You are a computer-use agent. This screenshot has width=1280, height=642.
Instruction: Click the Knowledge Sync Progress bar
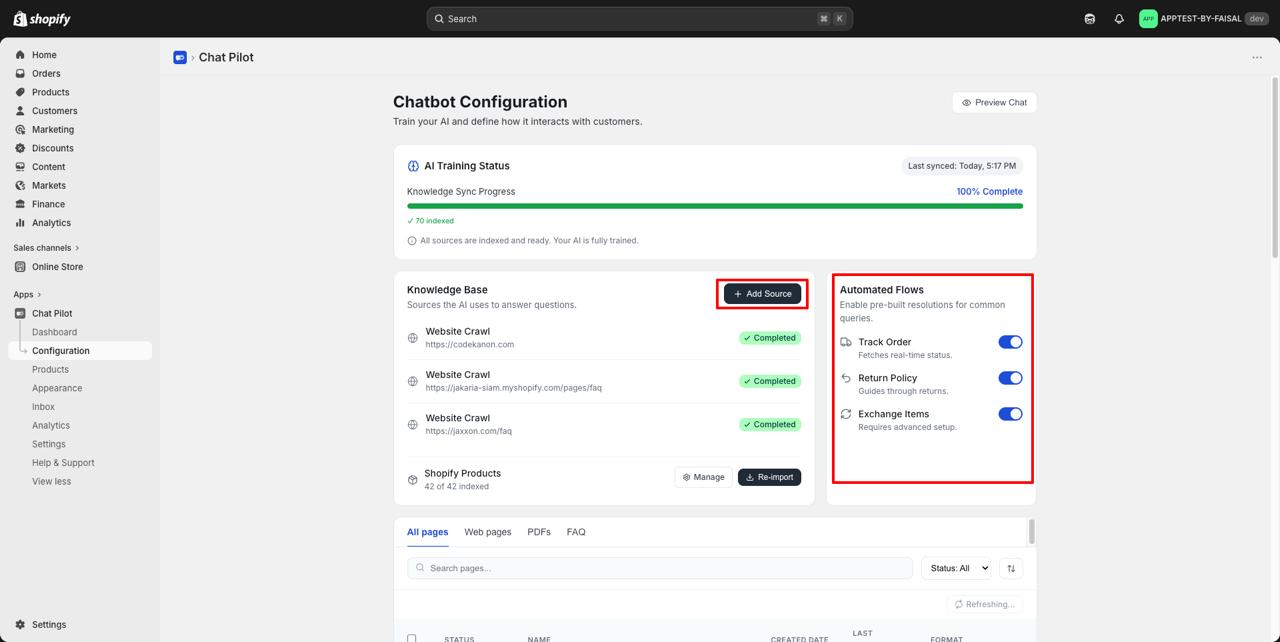715,206
